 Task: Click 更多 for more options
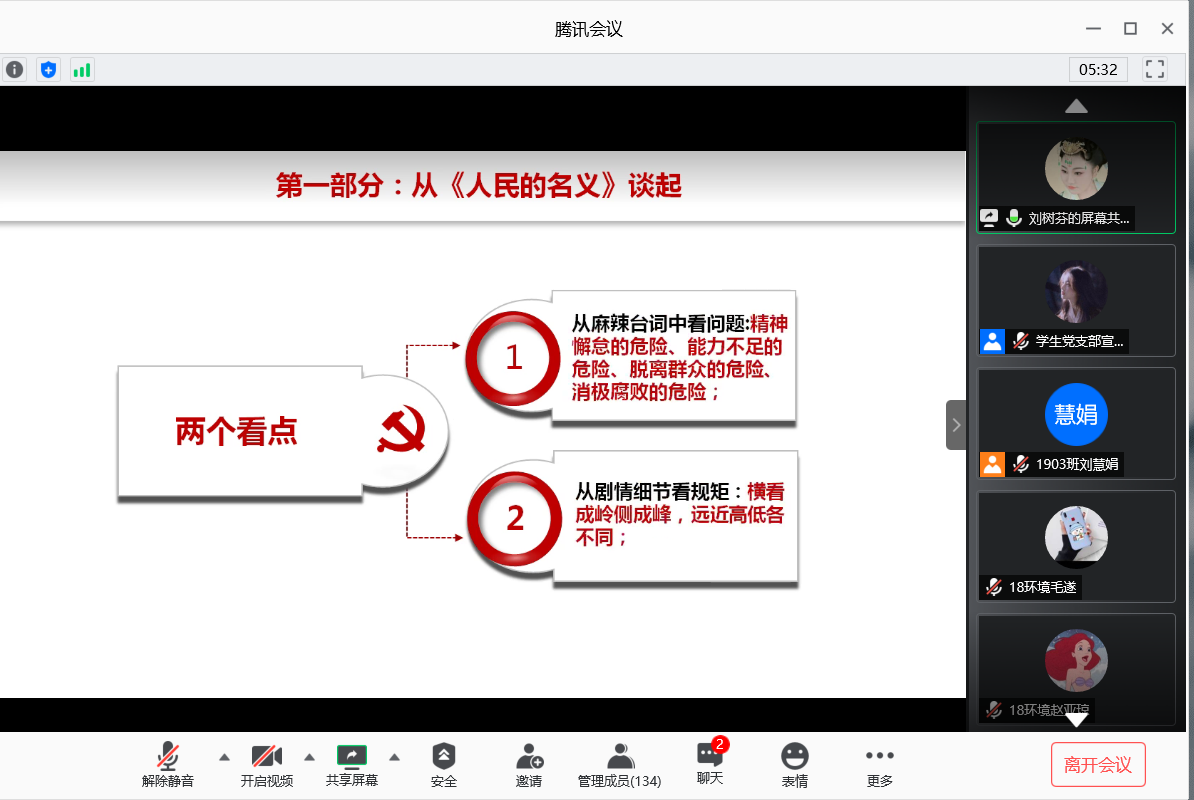tap(880, 765)
